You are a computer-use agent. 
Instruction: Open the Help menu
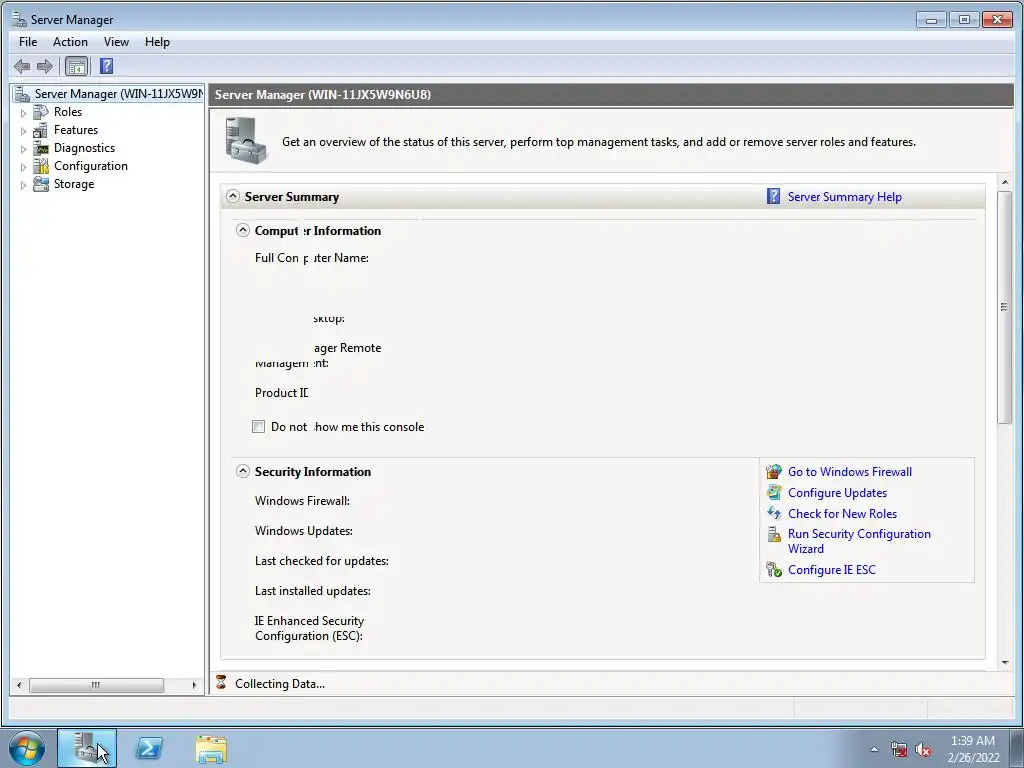click(x=157, y=42)
